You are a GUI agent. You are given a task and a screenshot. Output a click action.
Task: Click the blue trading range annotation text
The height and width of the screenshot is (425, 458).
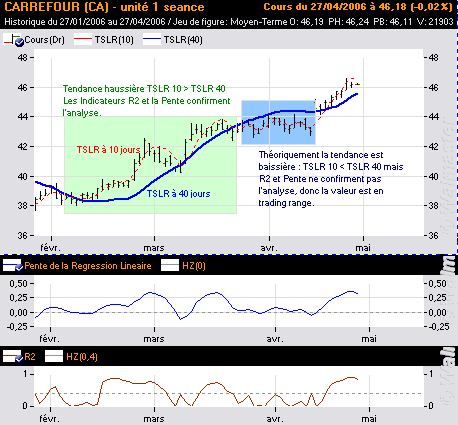(x=331, y=179)
